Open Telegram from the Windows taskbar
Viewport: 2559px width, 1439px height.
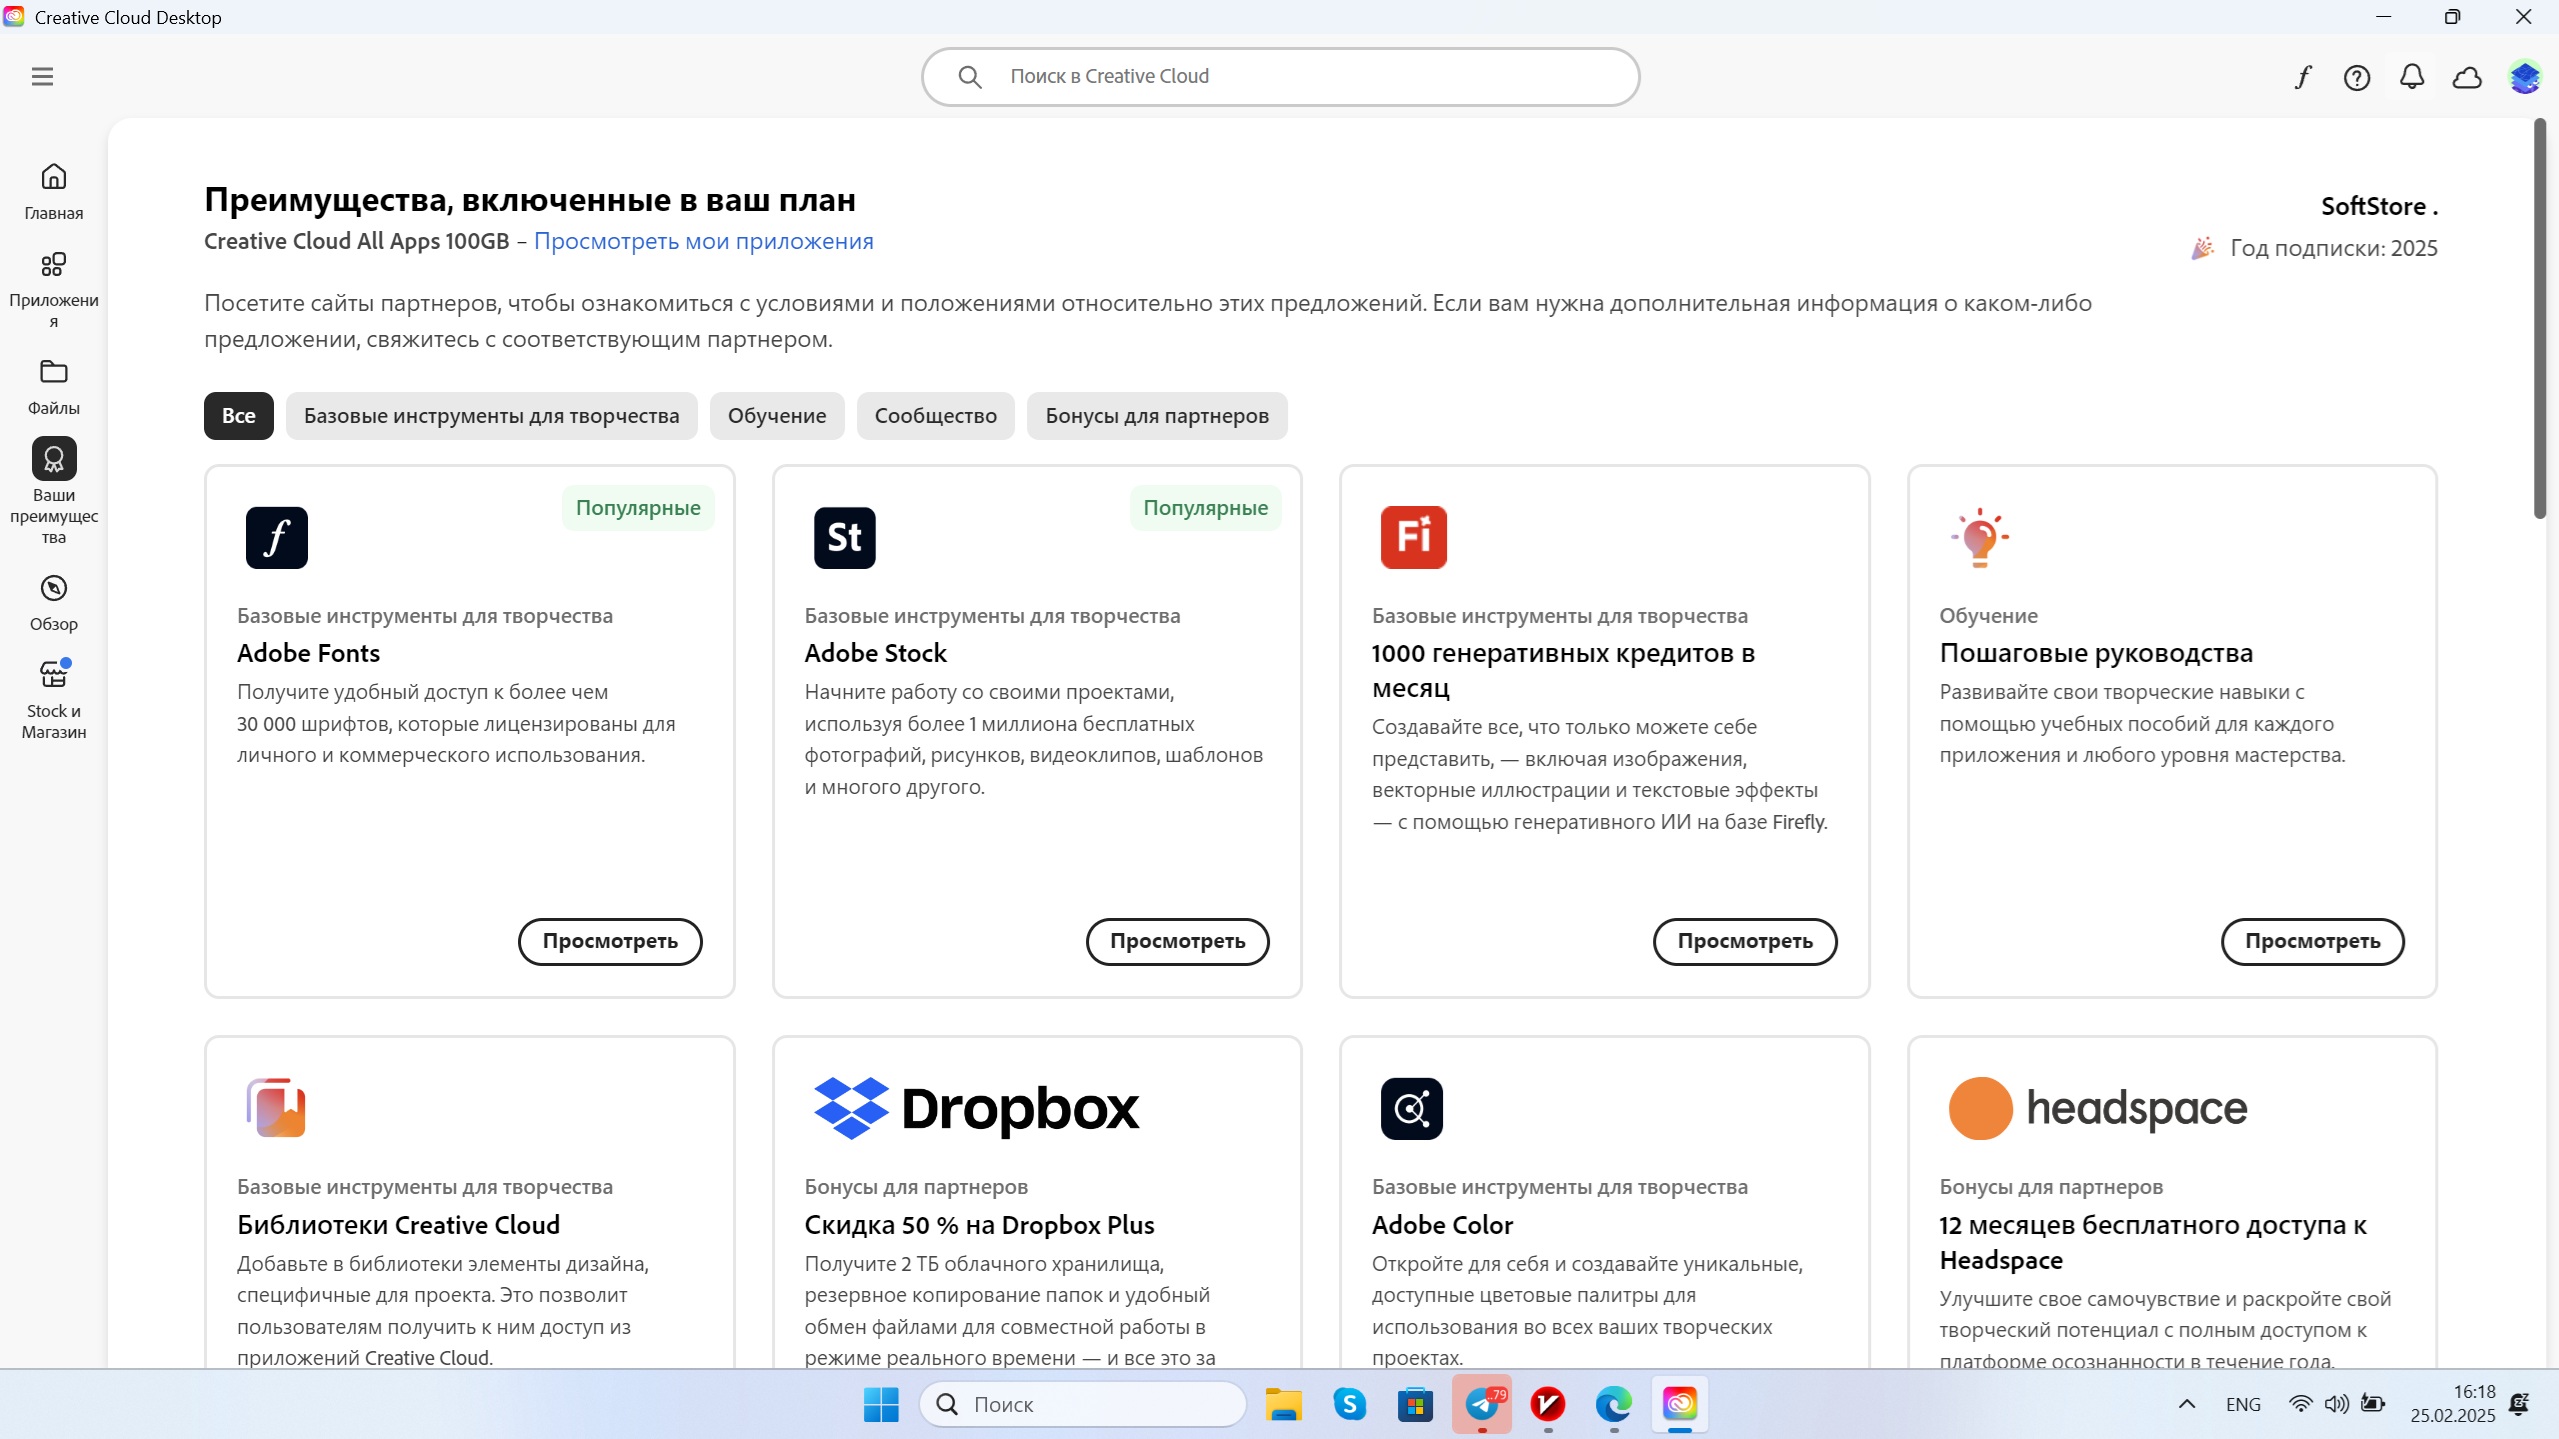pos(1482,1404)
